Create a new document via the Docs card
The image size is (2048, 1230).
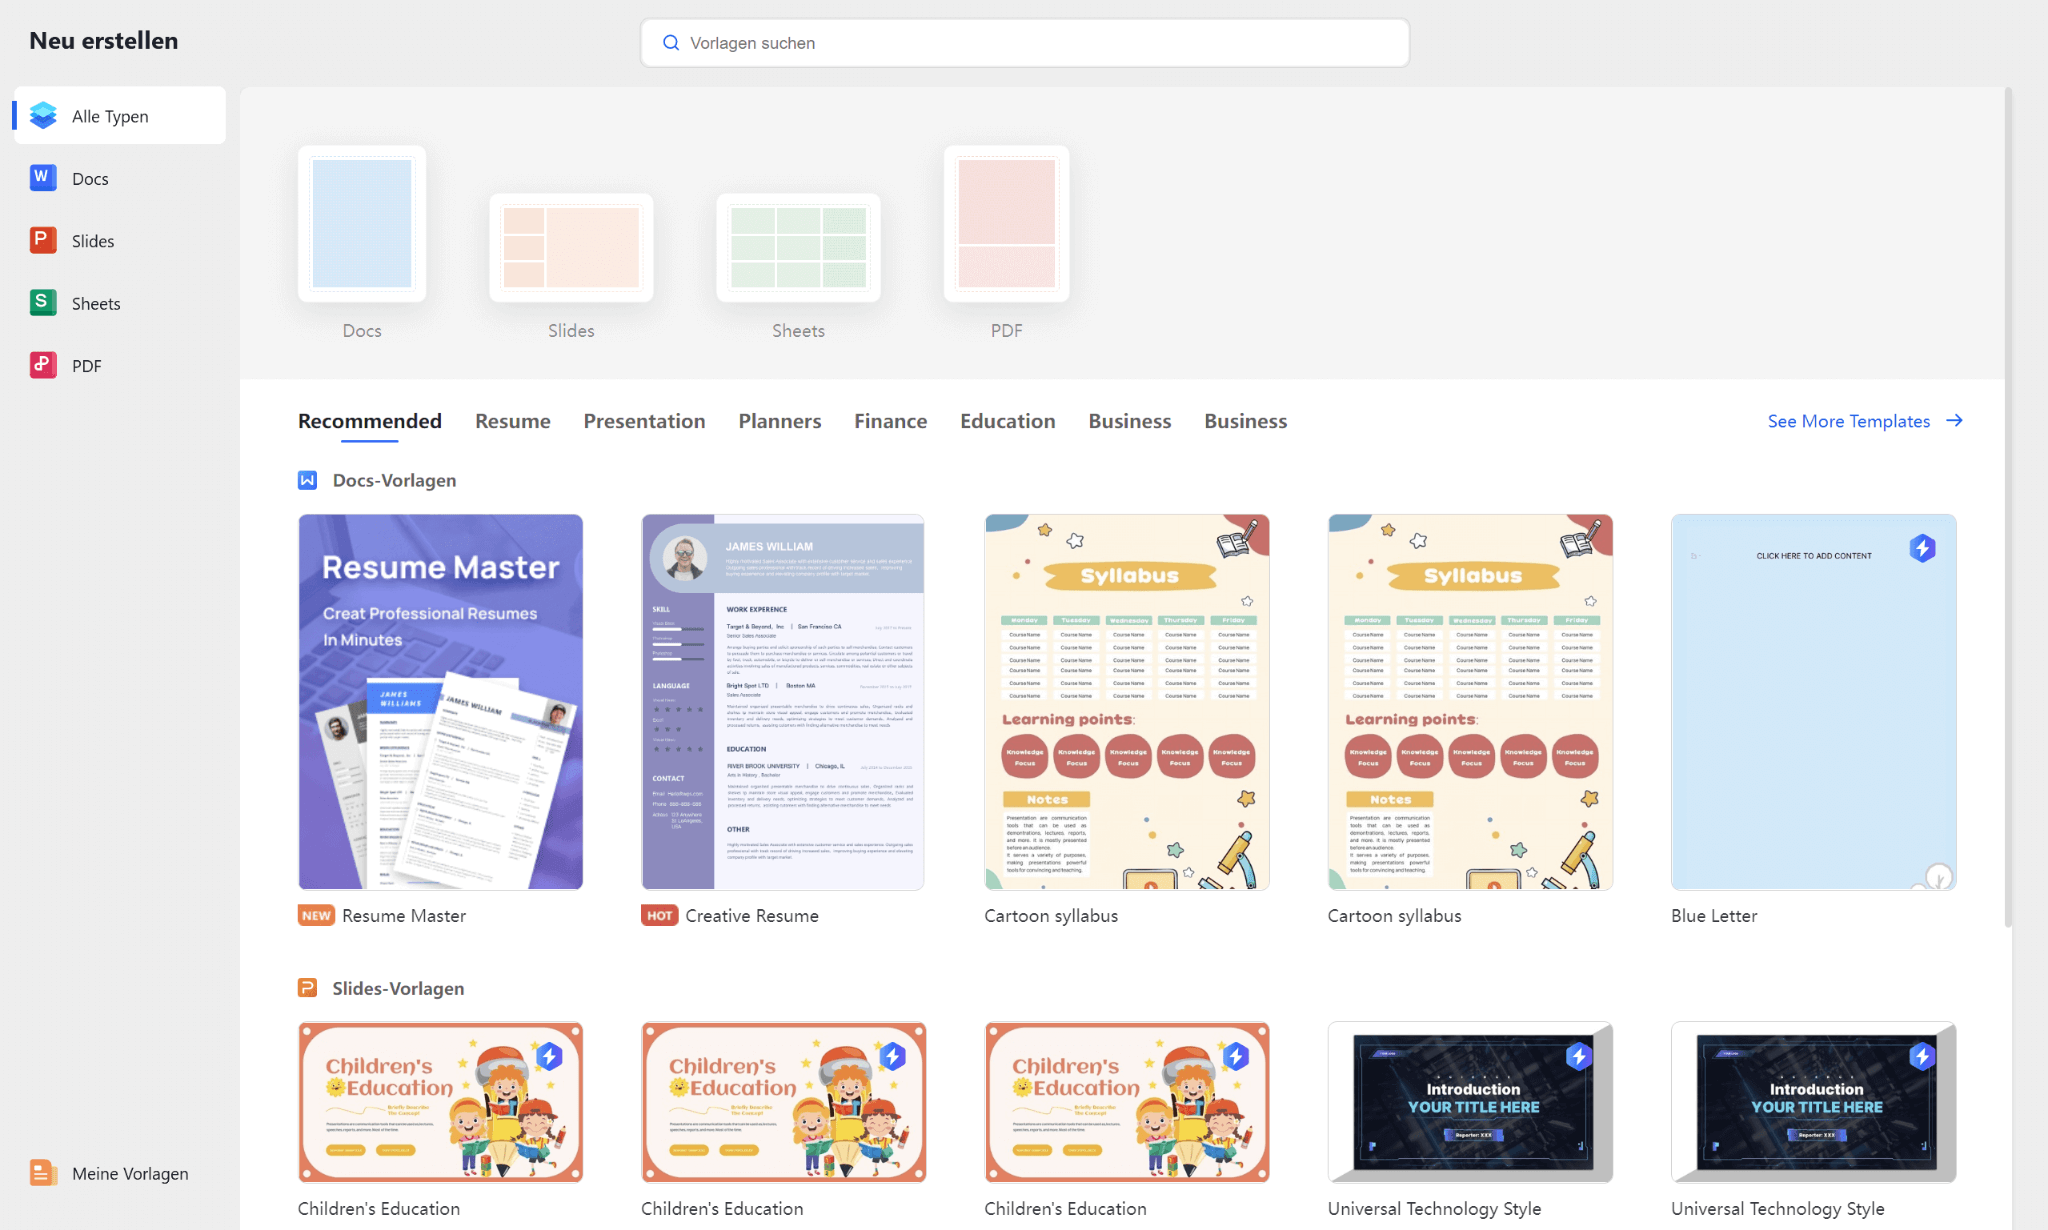[x=361, y=222]
